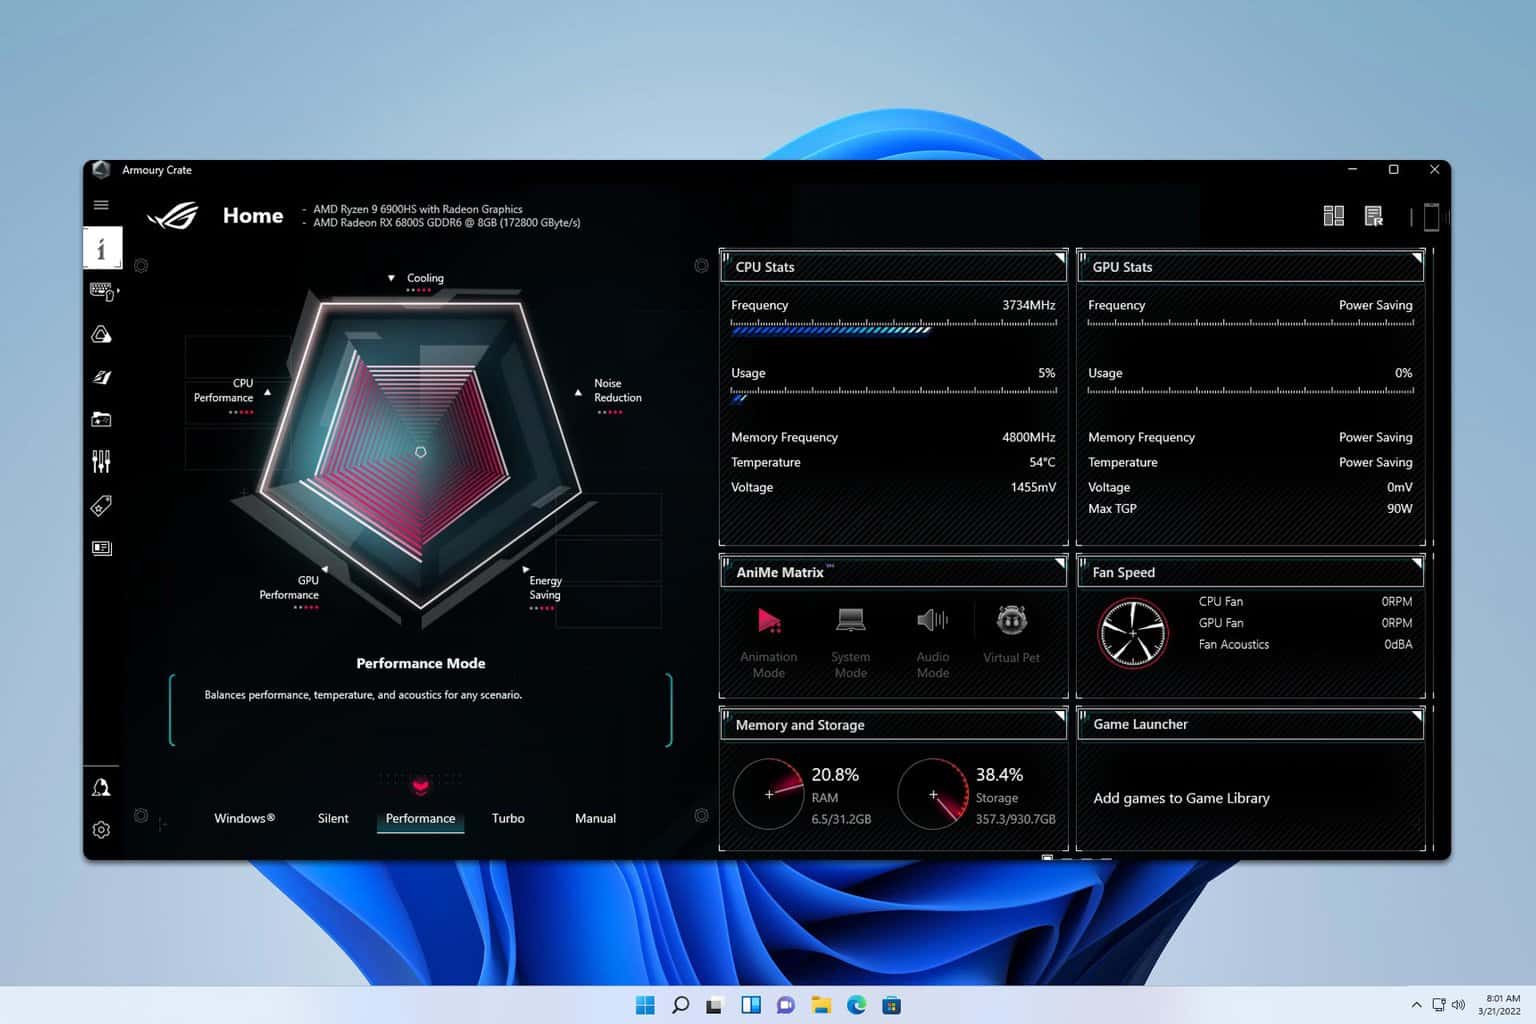The width and height of the screenshot is (1536, 1024).
Task: Click the CPU Performance axis label
Action: 224,390
